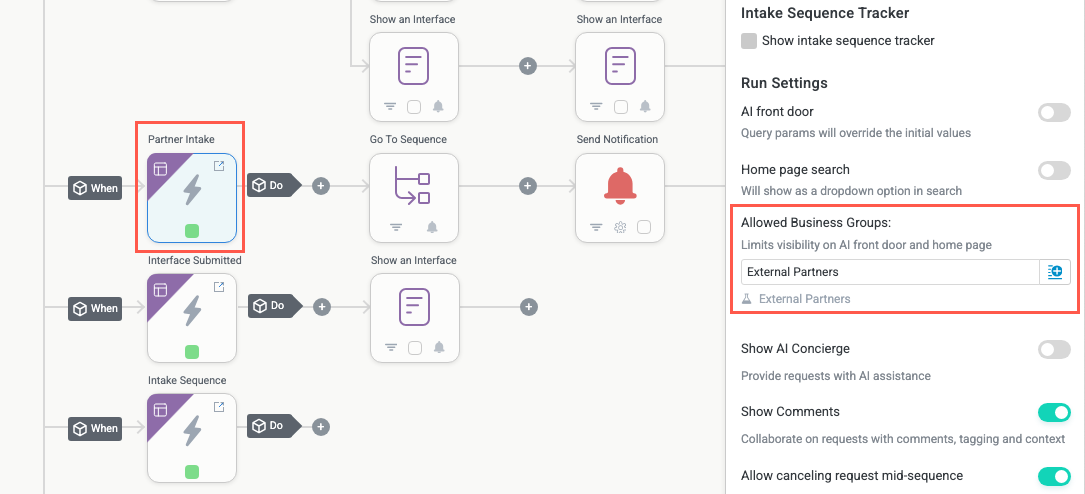
Task: Click the add-list icon beside External Partners field
Action: coord(1055,272)
